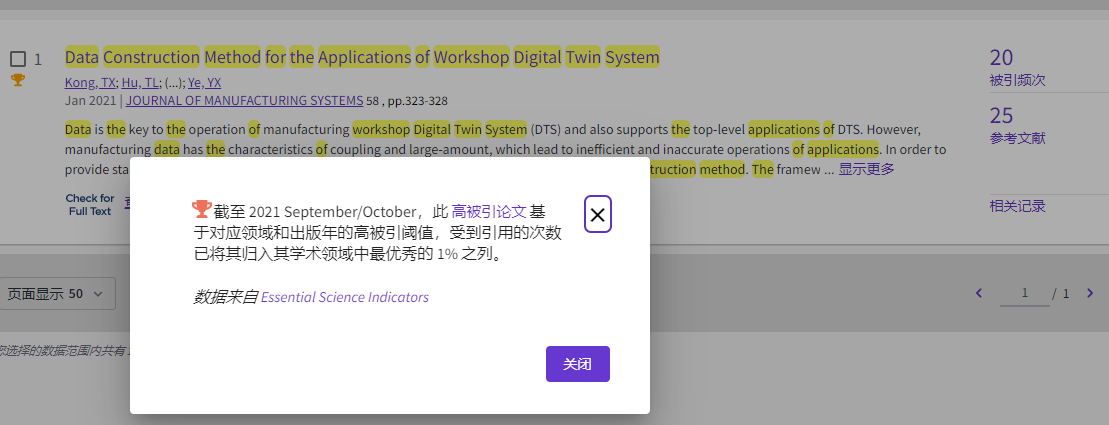
Task: Click the page number input field
Action: point(1025,293)
